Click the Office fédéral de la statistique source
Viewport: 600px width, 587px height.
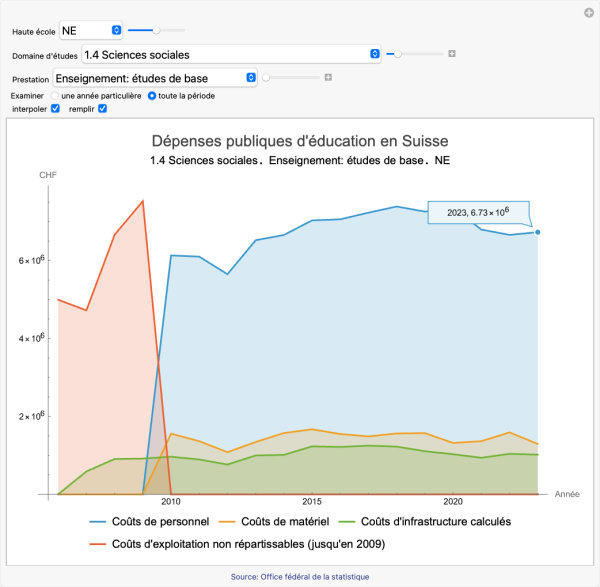tap(299, 576)
